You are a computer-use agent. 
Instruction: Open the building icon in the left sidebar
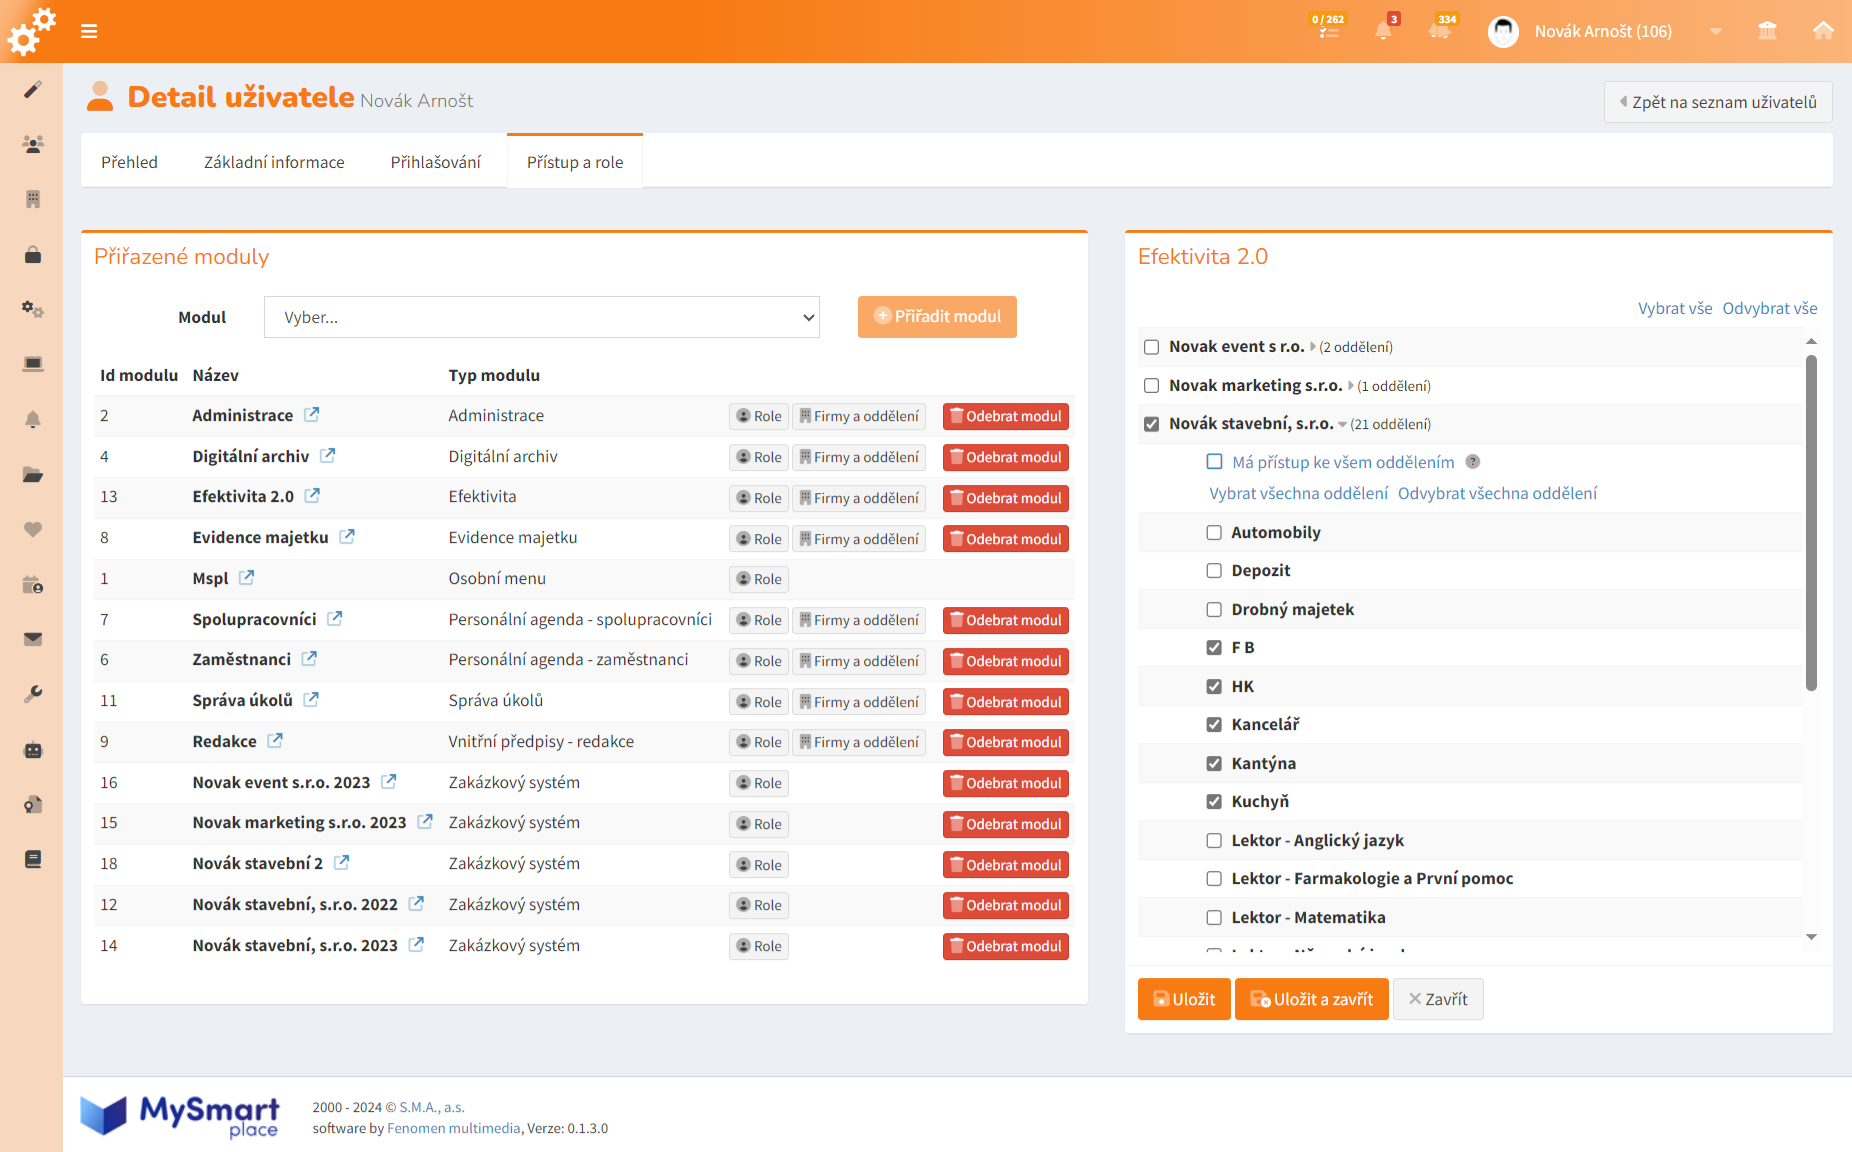coord(33,199)
